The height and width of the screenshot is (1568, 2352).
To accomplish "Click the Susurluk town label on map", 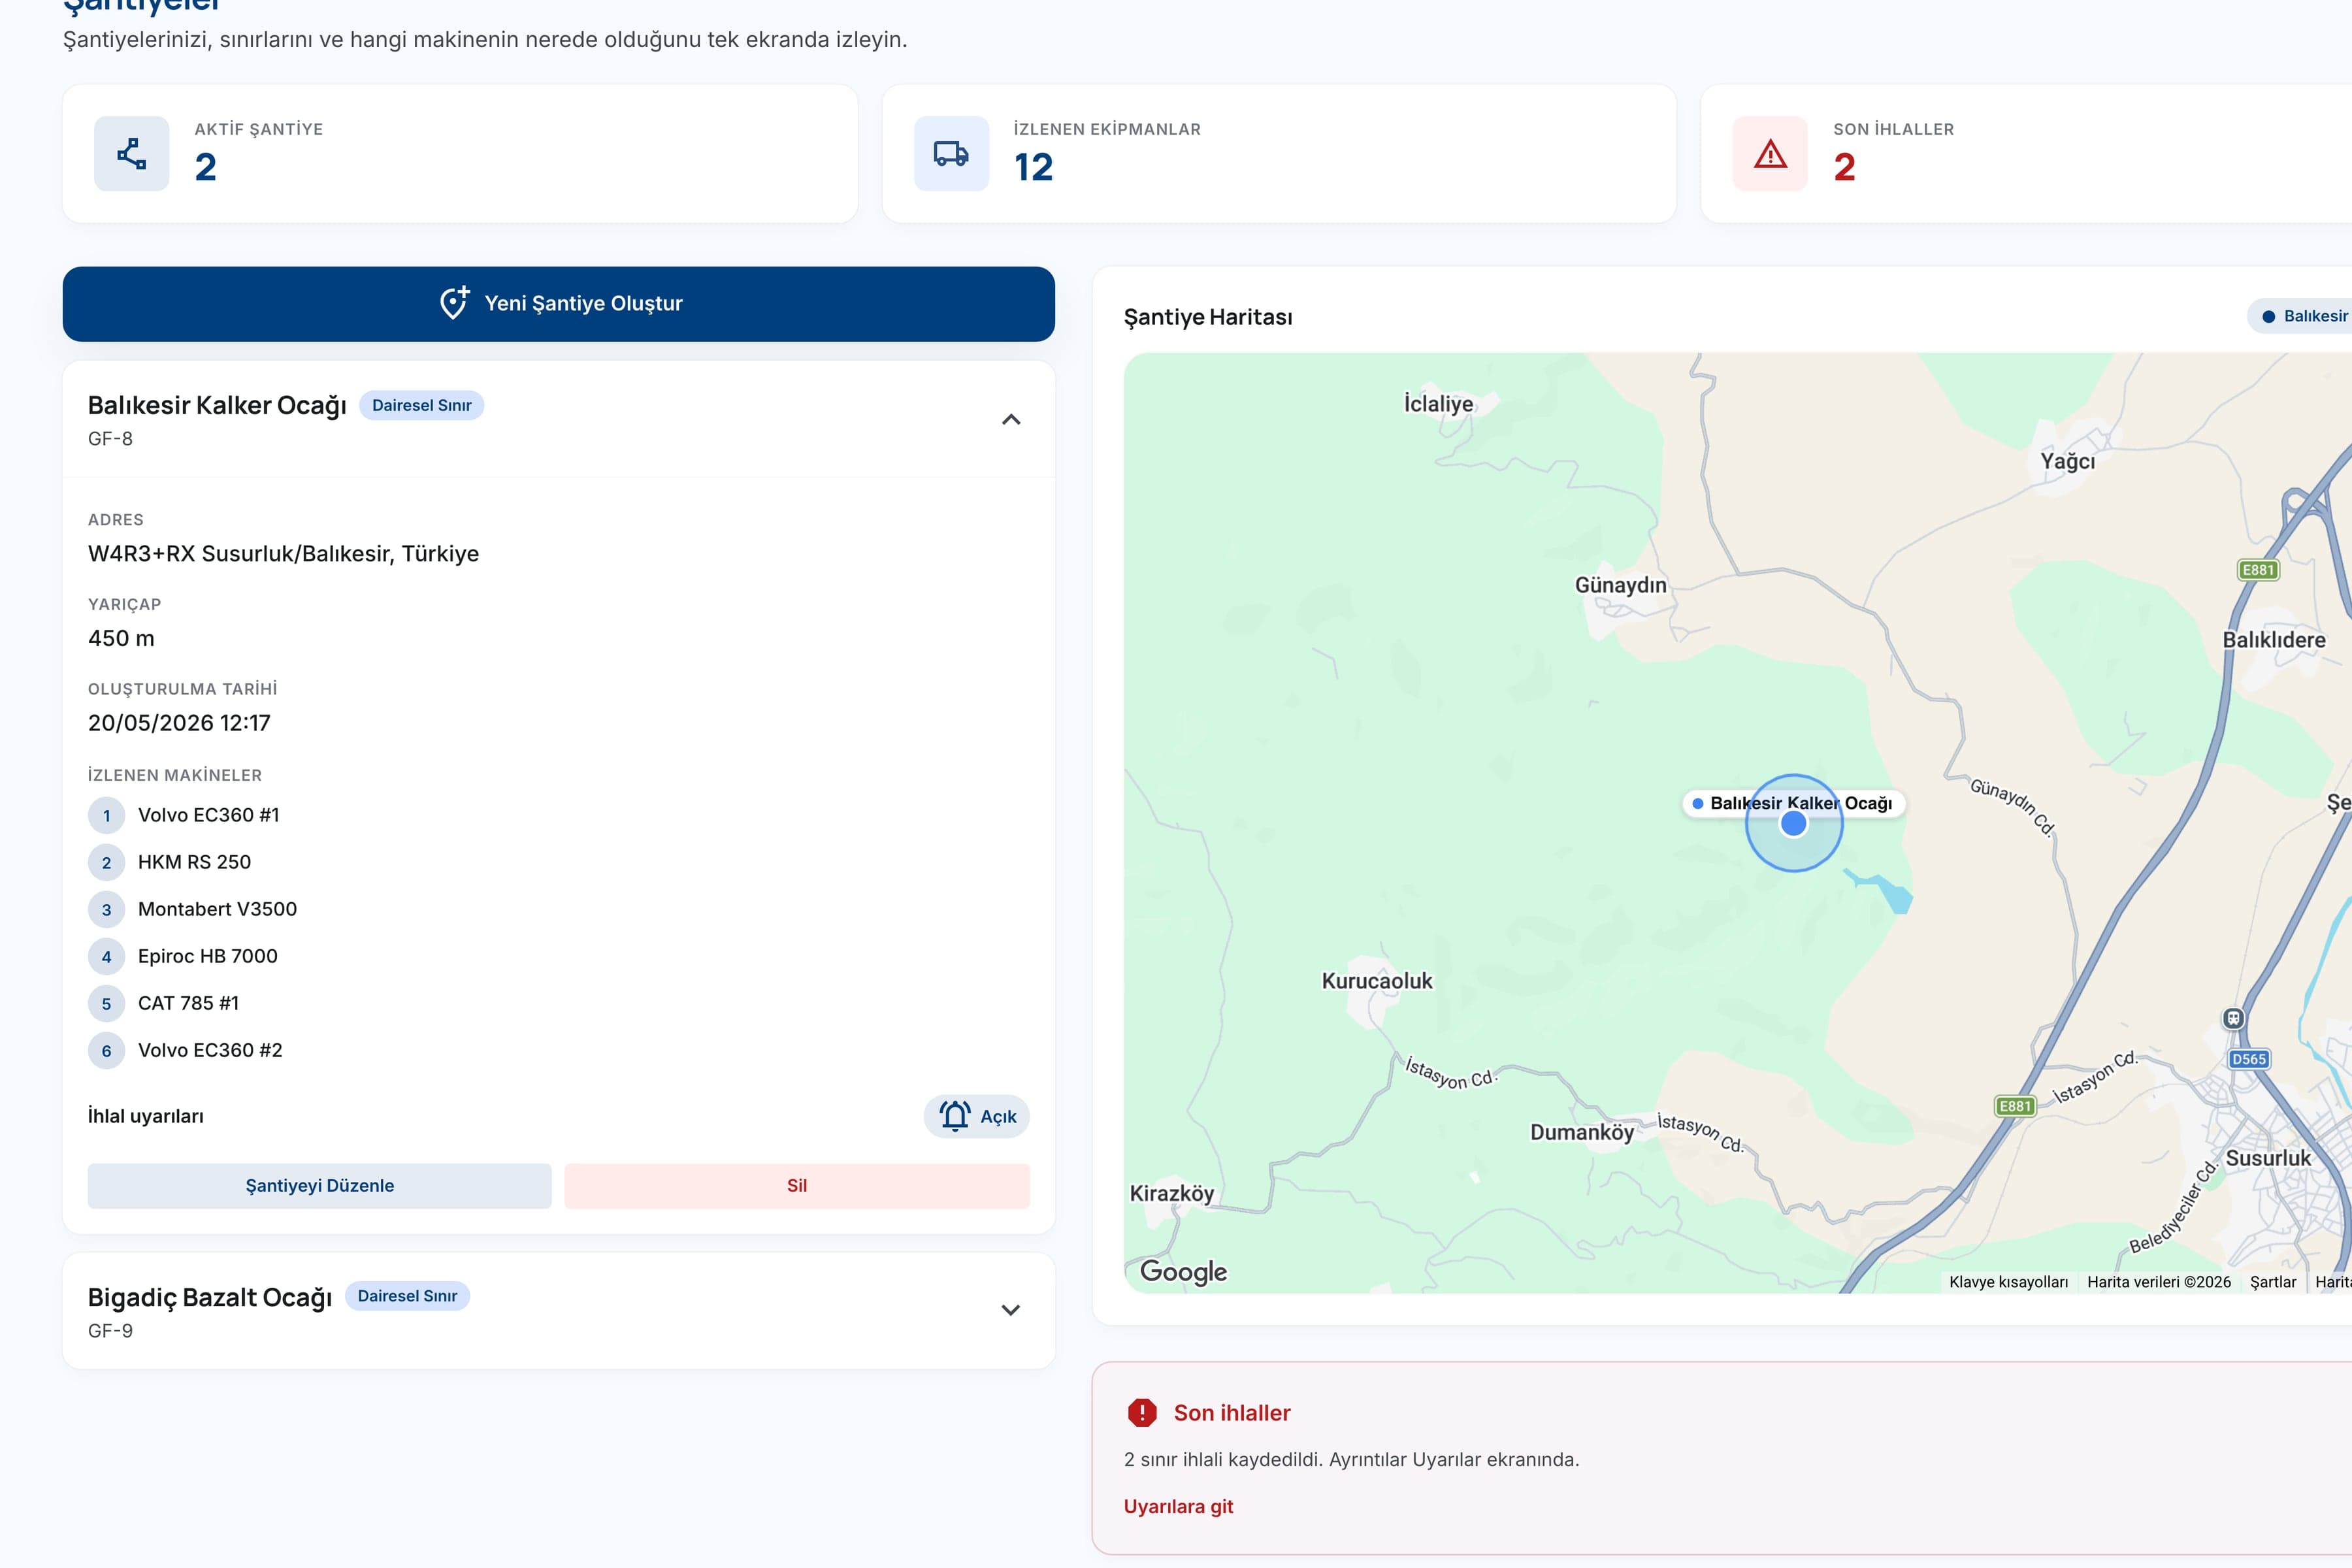I will [x=2268, y=1158].
